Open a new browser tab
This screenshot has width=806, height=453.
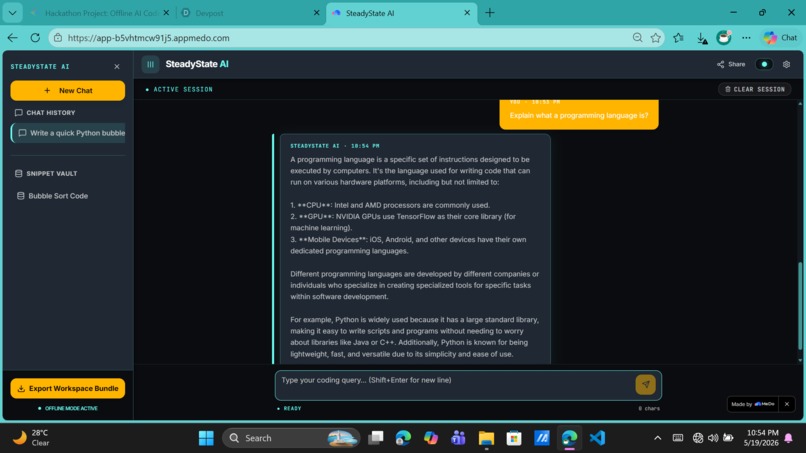(x=489, y=13)
